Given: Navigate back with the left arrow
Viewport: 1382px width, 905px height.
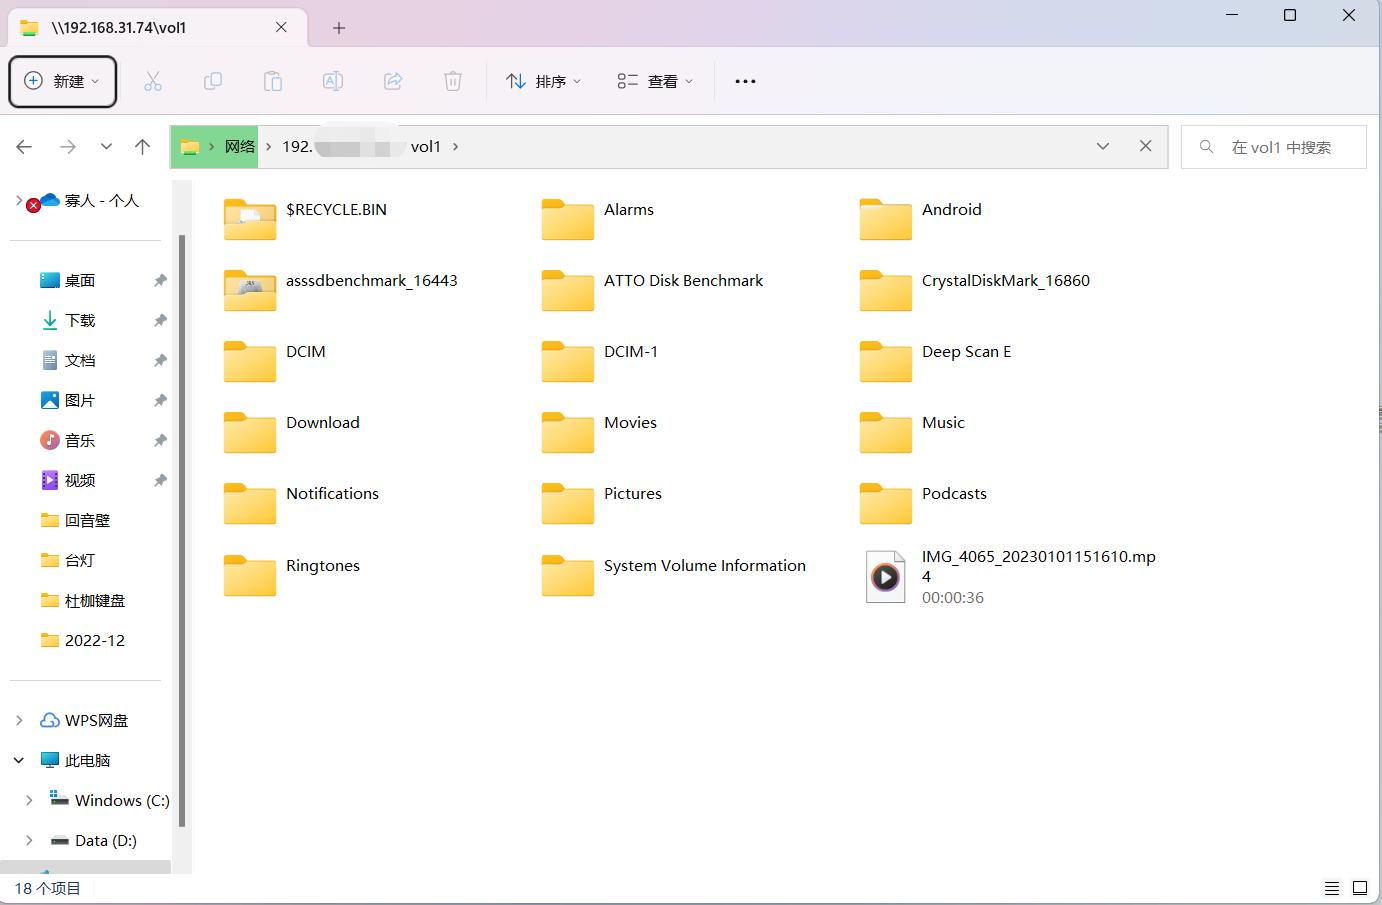Looking at the screenshot, I should tap(25, 147).
